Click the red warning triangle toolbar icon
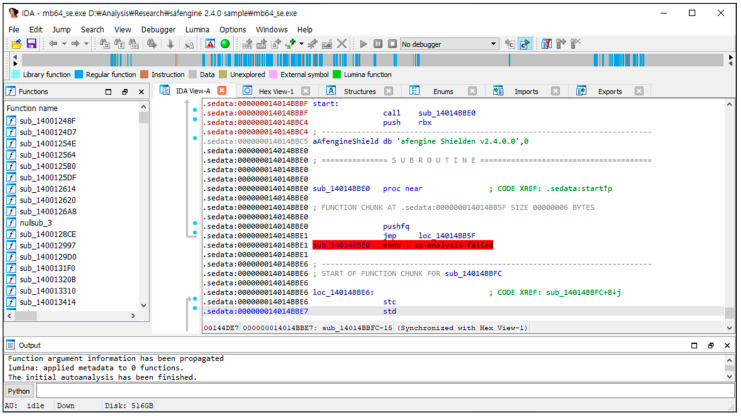This screenshot has height=416, width=741. tap(210, 44)
